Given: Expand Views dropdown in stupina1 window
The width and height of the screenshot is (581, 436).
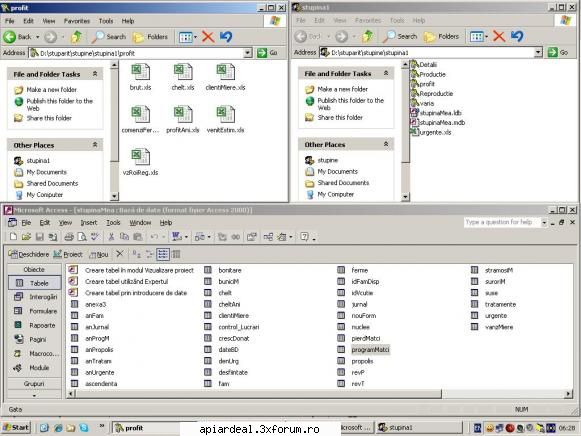Looking at the screenshot, I should coord(487,36).
